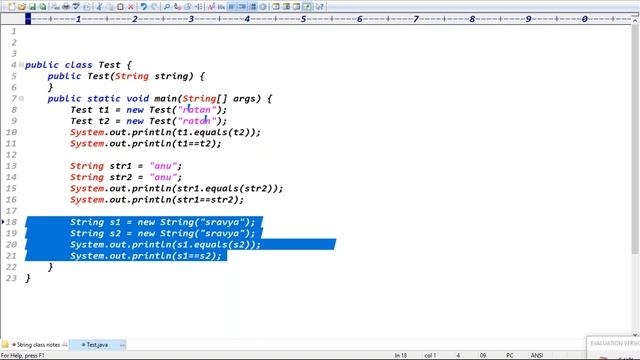The height and width of the screenshot is (360, 640).
Task: Click 'String str1 = "anu";' line
Action: coord(126,166)
